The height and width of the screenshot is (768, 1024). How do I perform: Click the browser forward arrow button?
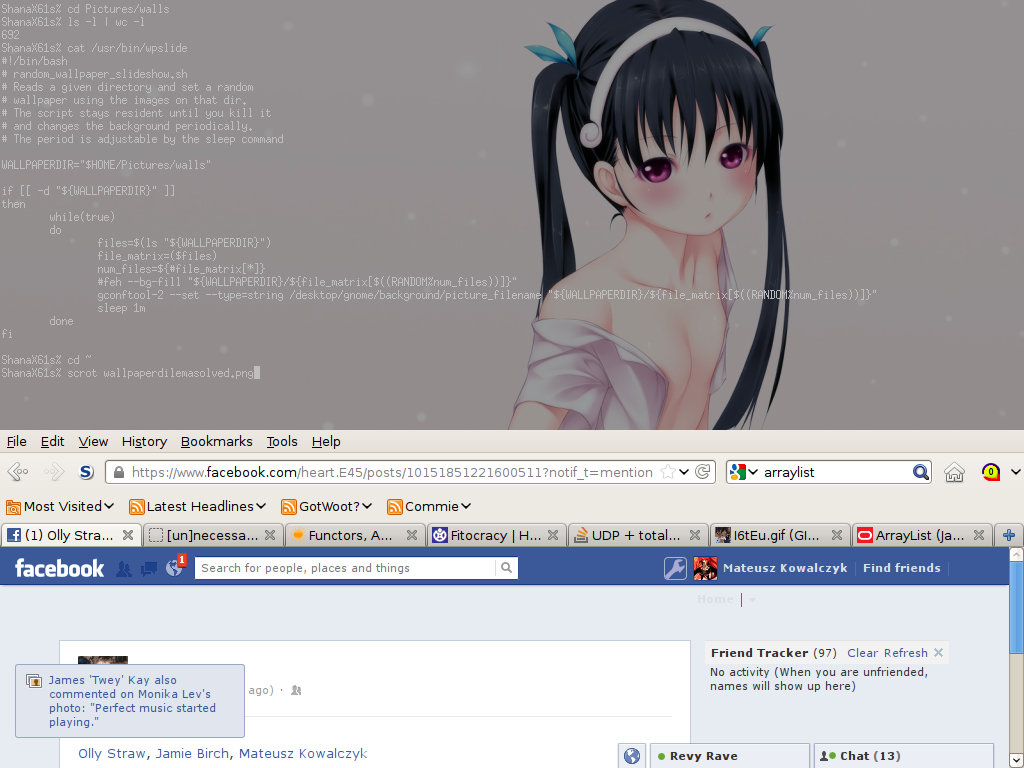[54, 472]
